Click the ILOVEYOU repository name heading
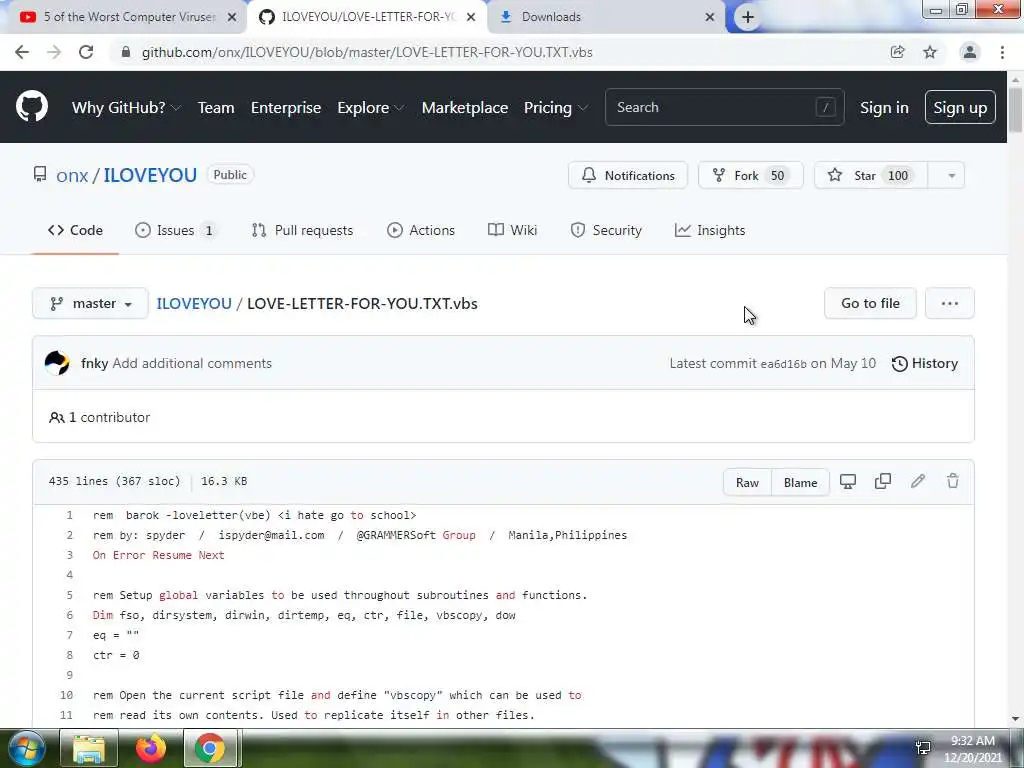 [x=150, y=176]
